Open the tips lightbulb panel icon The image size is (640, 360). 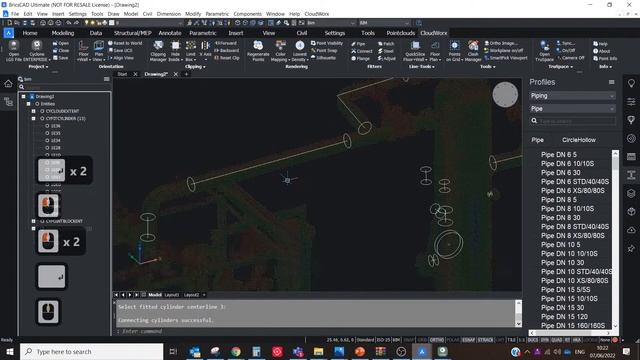click(x=631, y=83)
